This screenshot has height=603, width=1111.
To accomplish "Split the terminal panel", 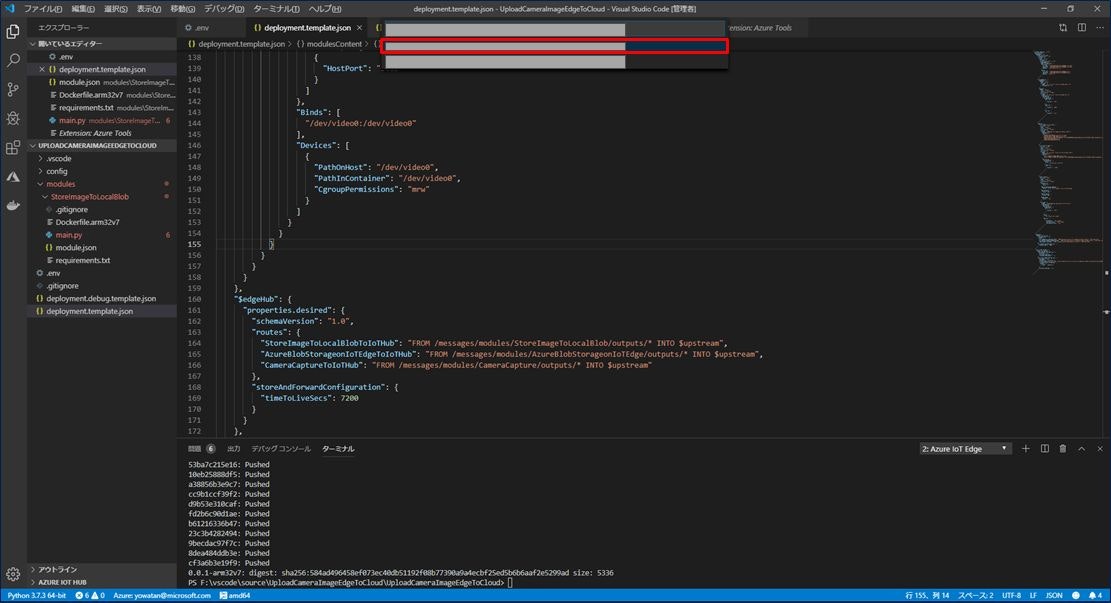I will (x=1043, y=448).
